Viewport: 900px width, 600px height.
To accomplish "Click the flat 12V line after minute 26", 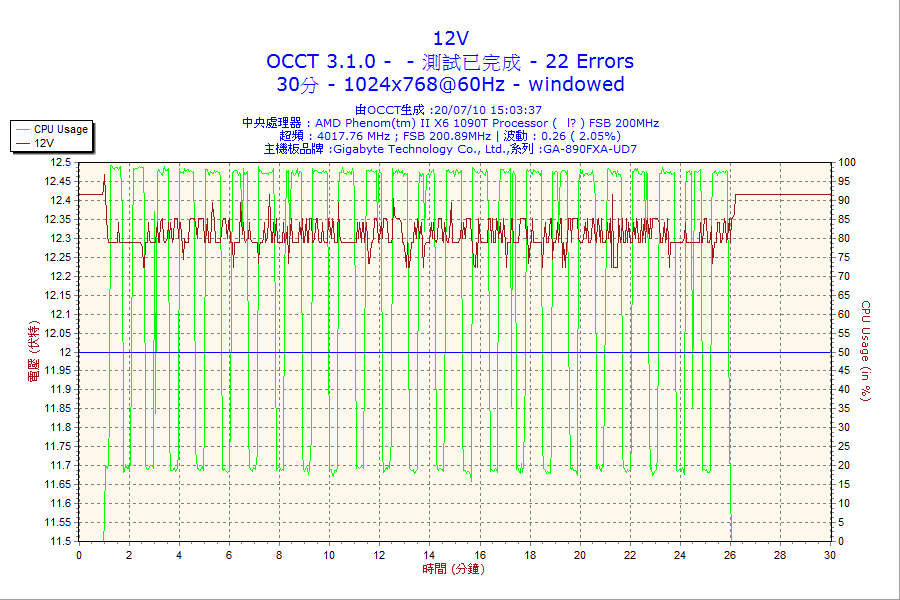I will point(783,195).
